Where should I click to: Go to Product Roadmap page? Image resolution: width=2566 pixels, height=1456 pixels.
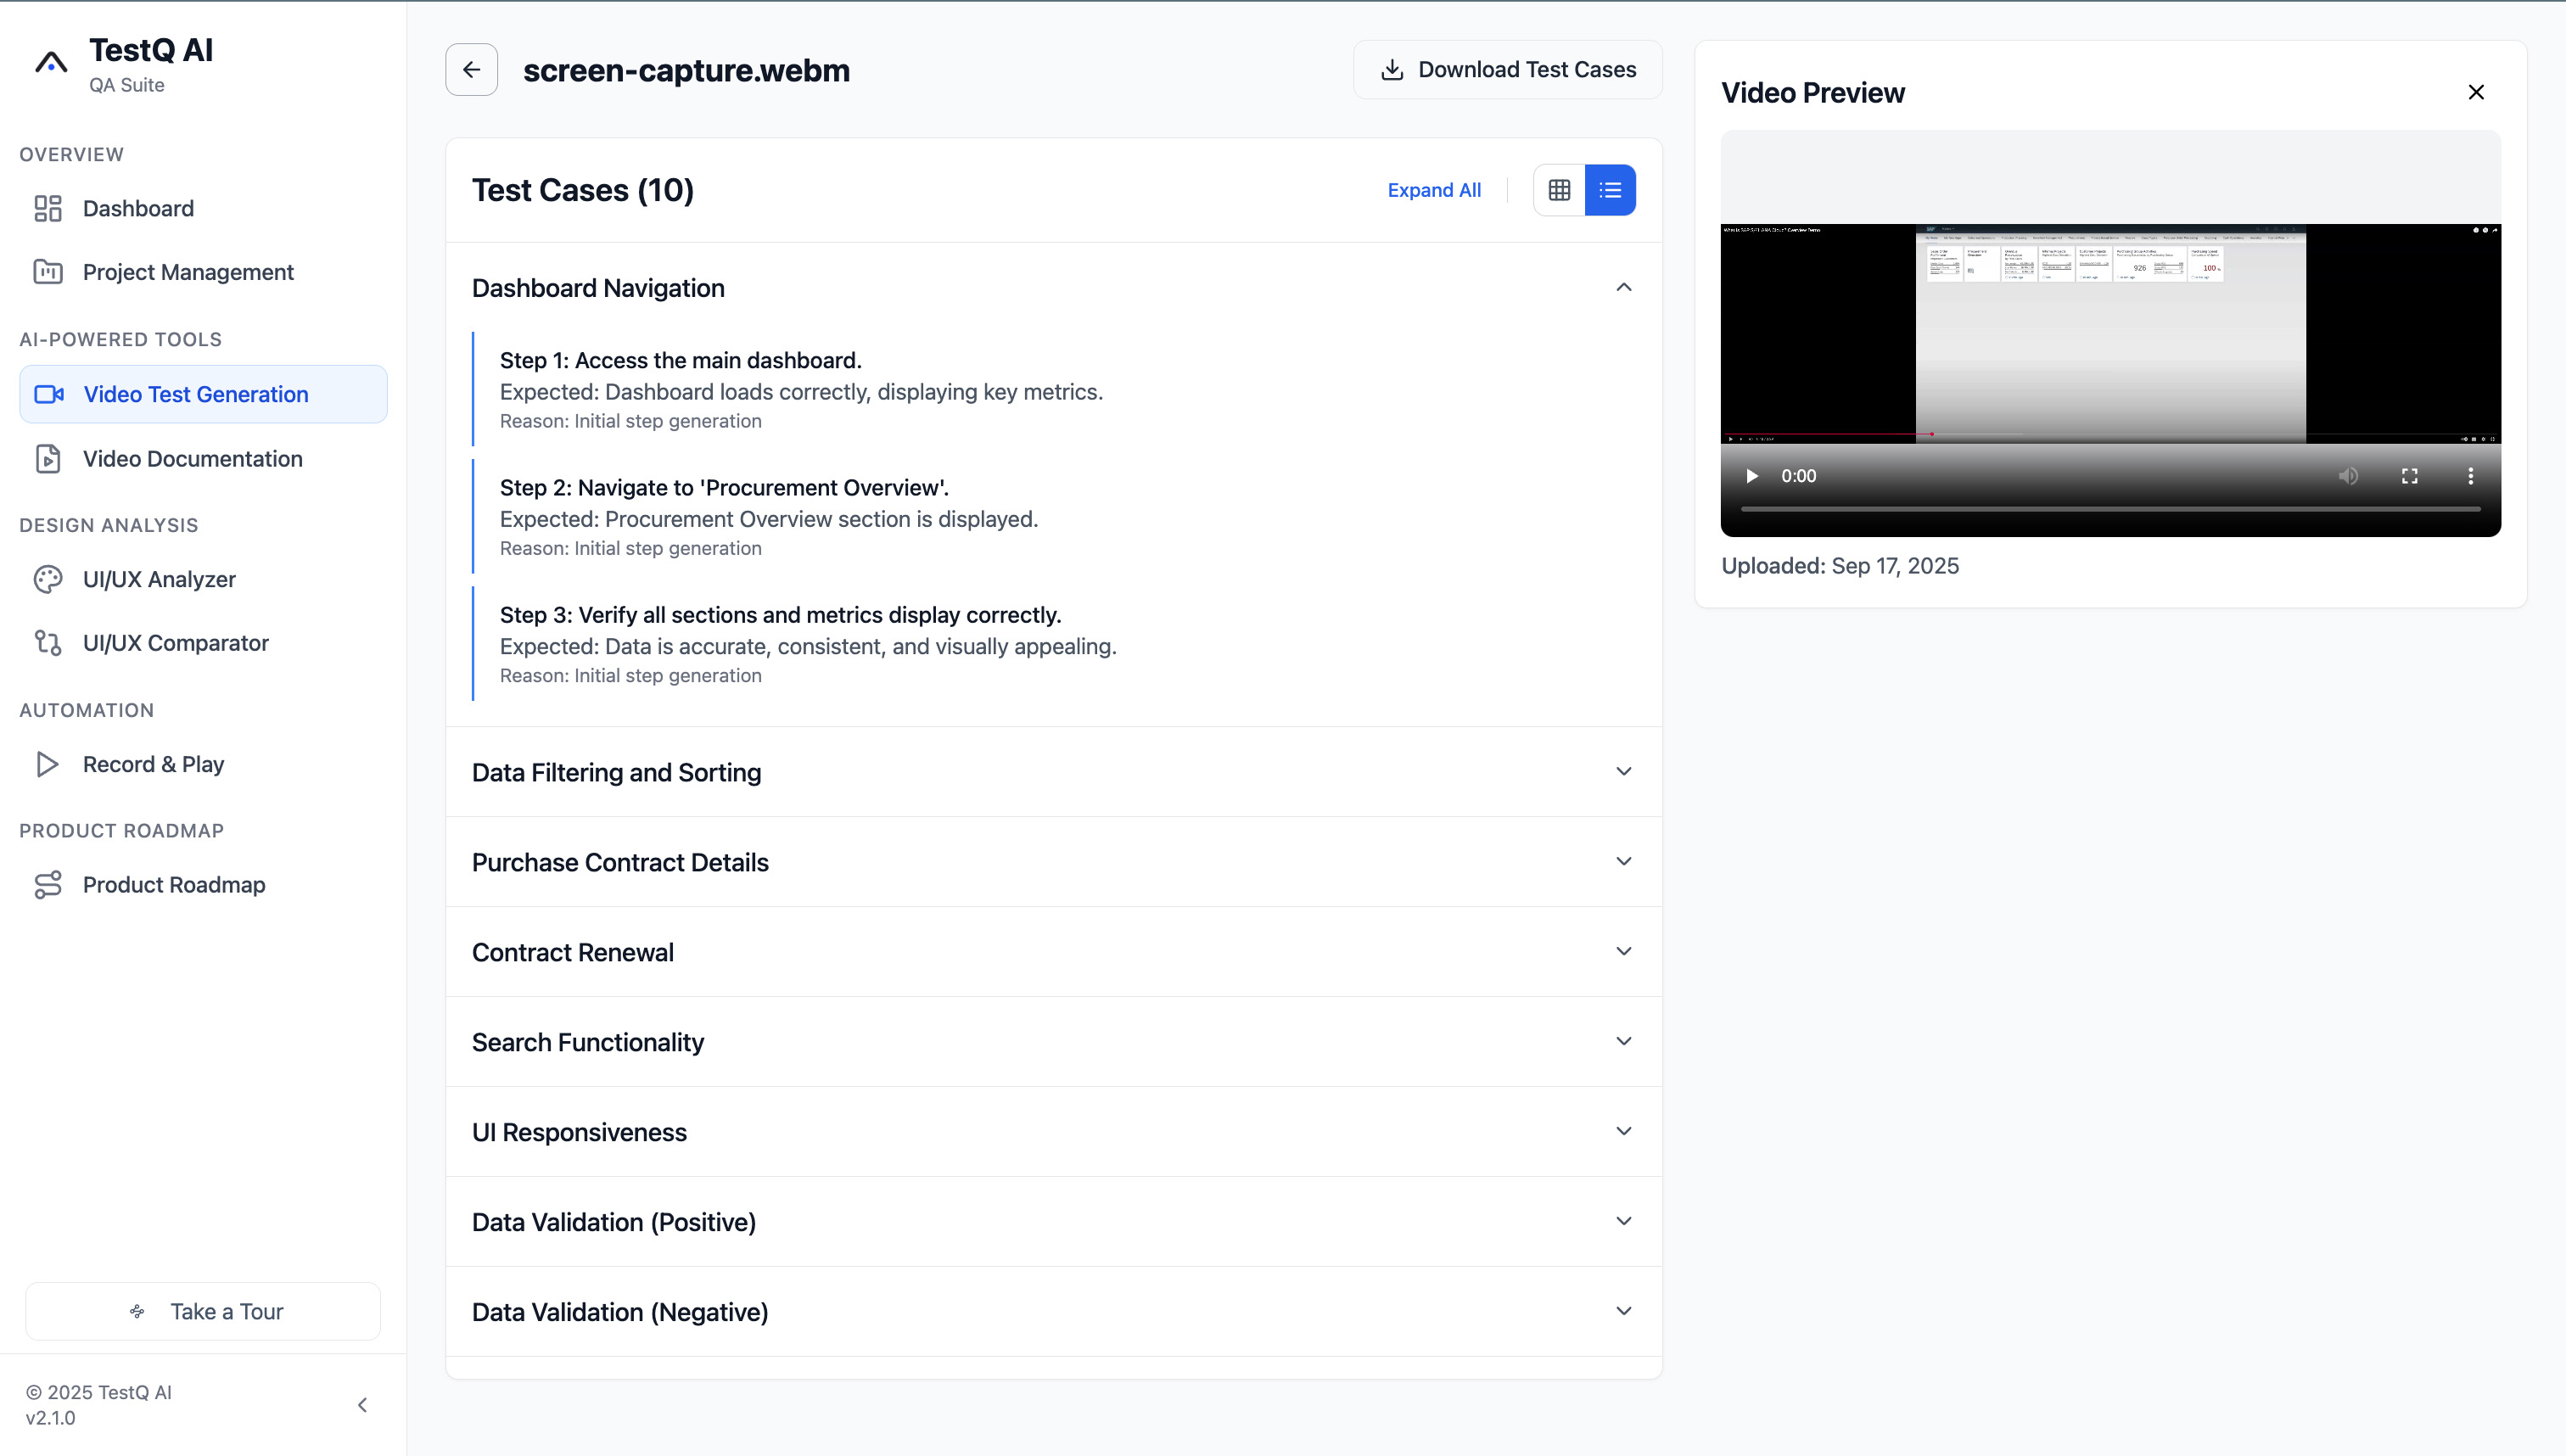pos(173,885)
